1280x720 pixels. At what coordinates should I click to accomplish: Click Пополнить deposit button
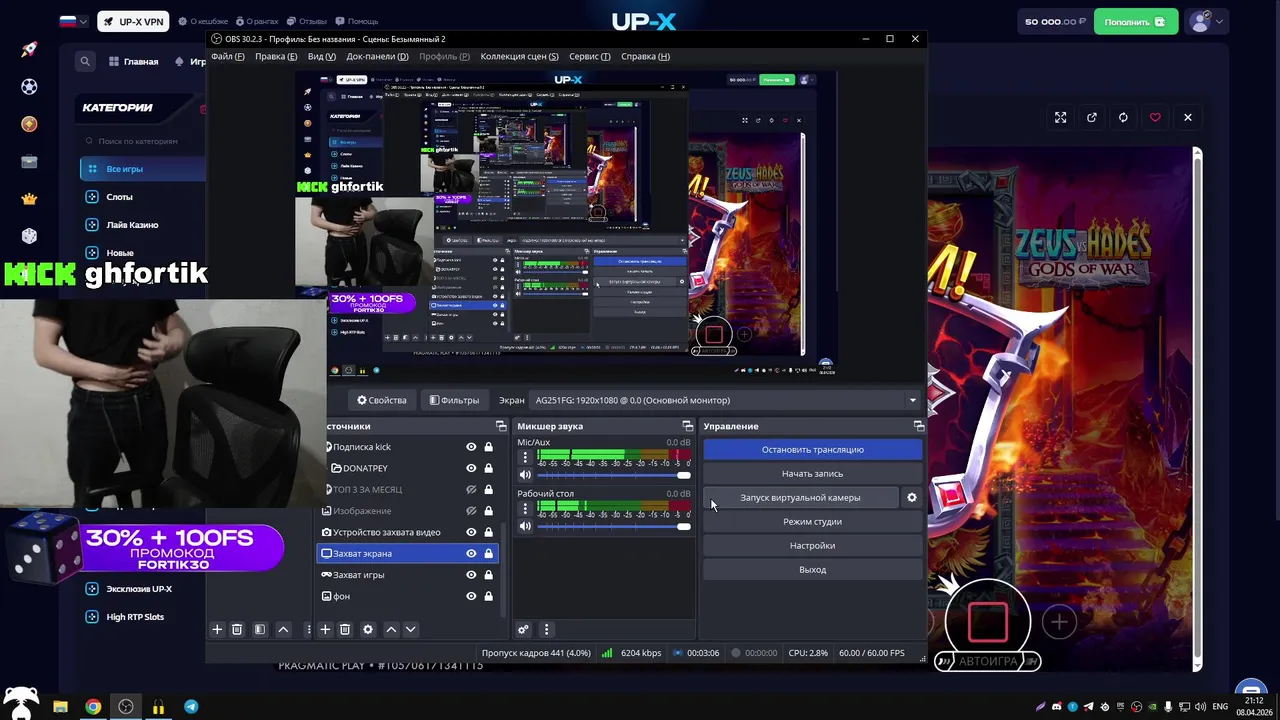[1136, 21]
